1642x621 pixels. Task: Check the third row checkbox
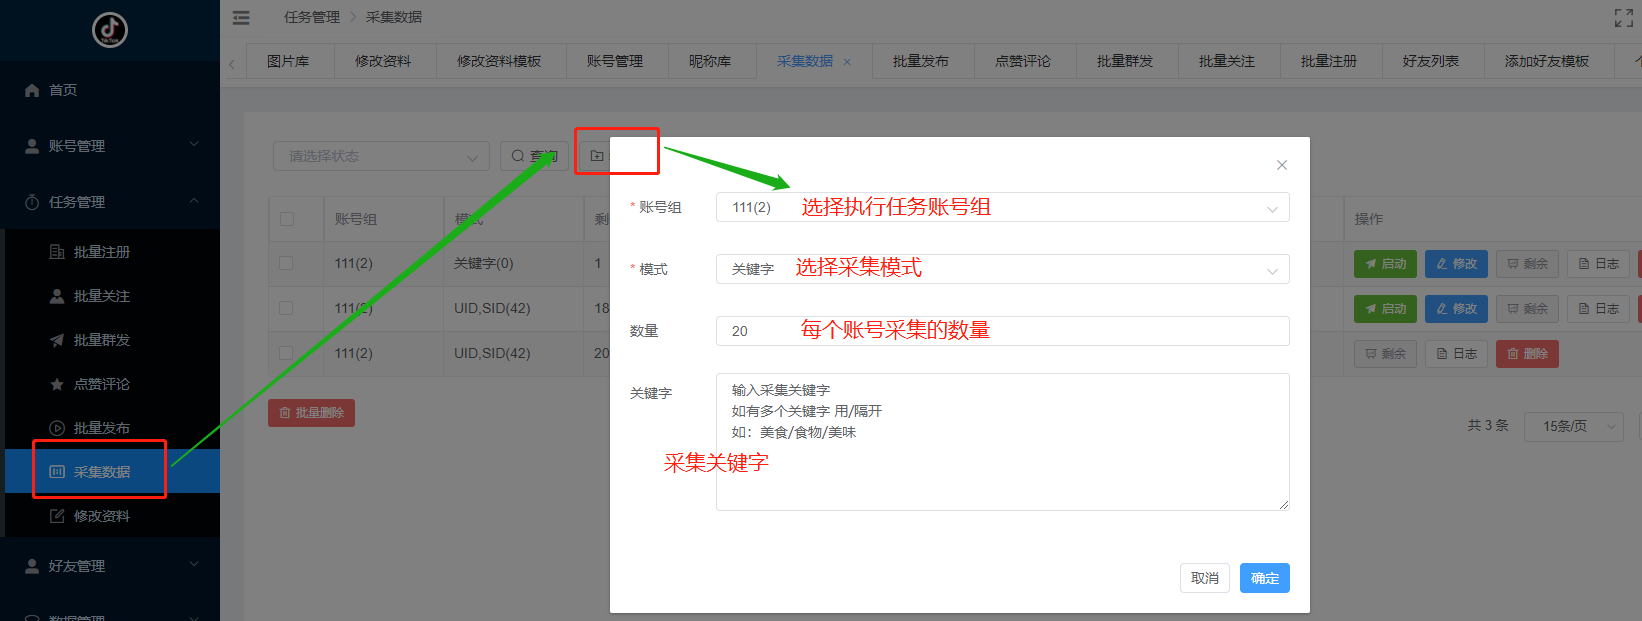(x=287, y=353)
